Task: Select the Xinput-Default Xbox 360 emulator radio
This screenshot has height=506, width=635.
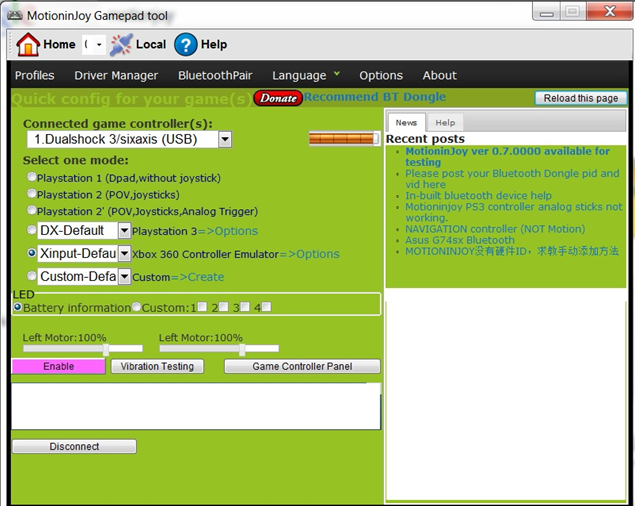Action: (x=32, y=253)
